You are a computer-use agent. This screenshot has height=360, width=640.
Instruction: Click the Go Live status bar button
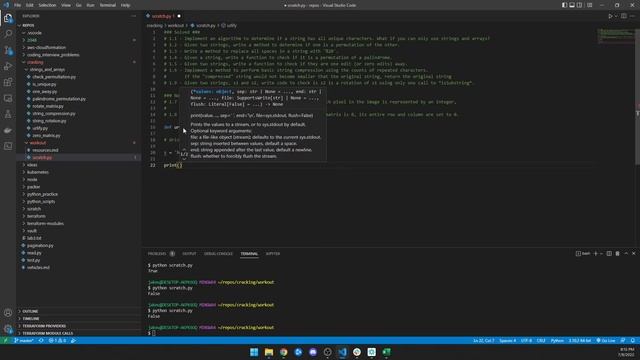(606, 340)
